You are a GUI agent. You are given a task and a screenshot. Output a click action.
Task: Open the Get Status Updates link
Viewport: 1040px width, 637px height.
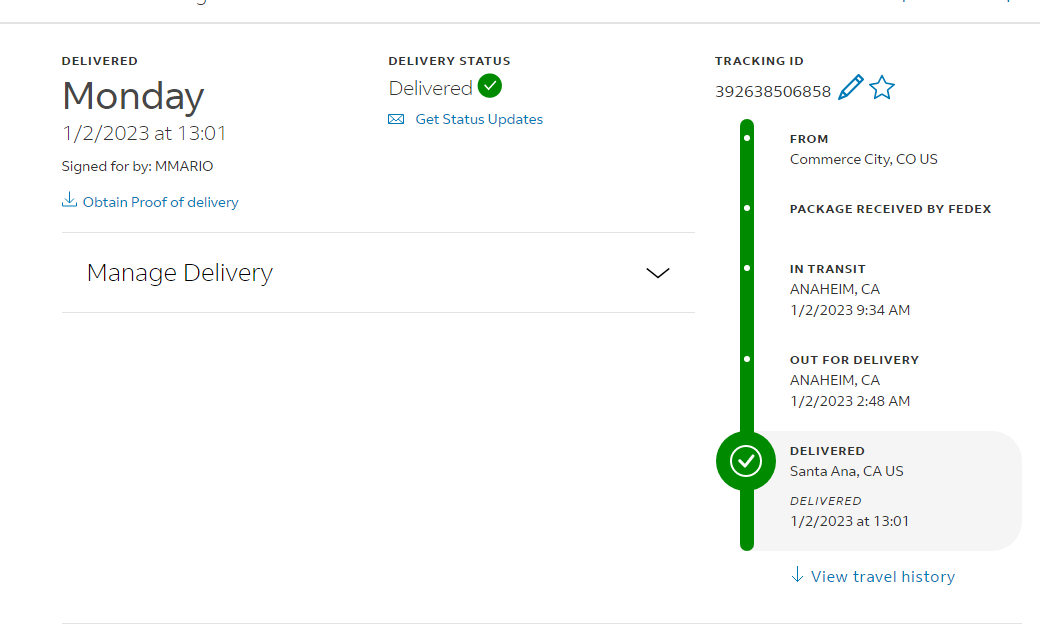(479, 119)
